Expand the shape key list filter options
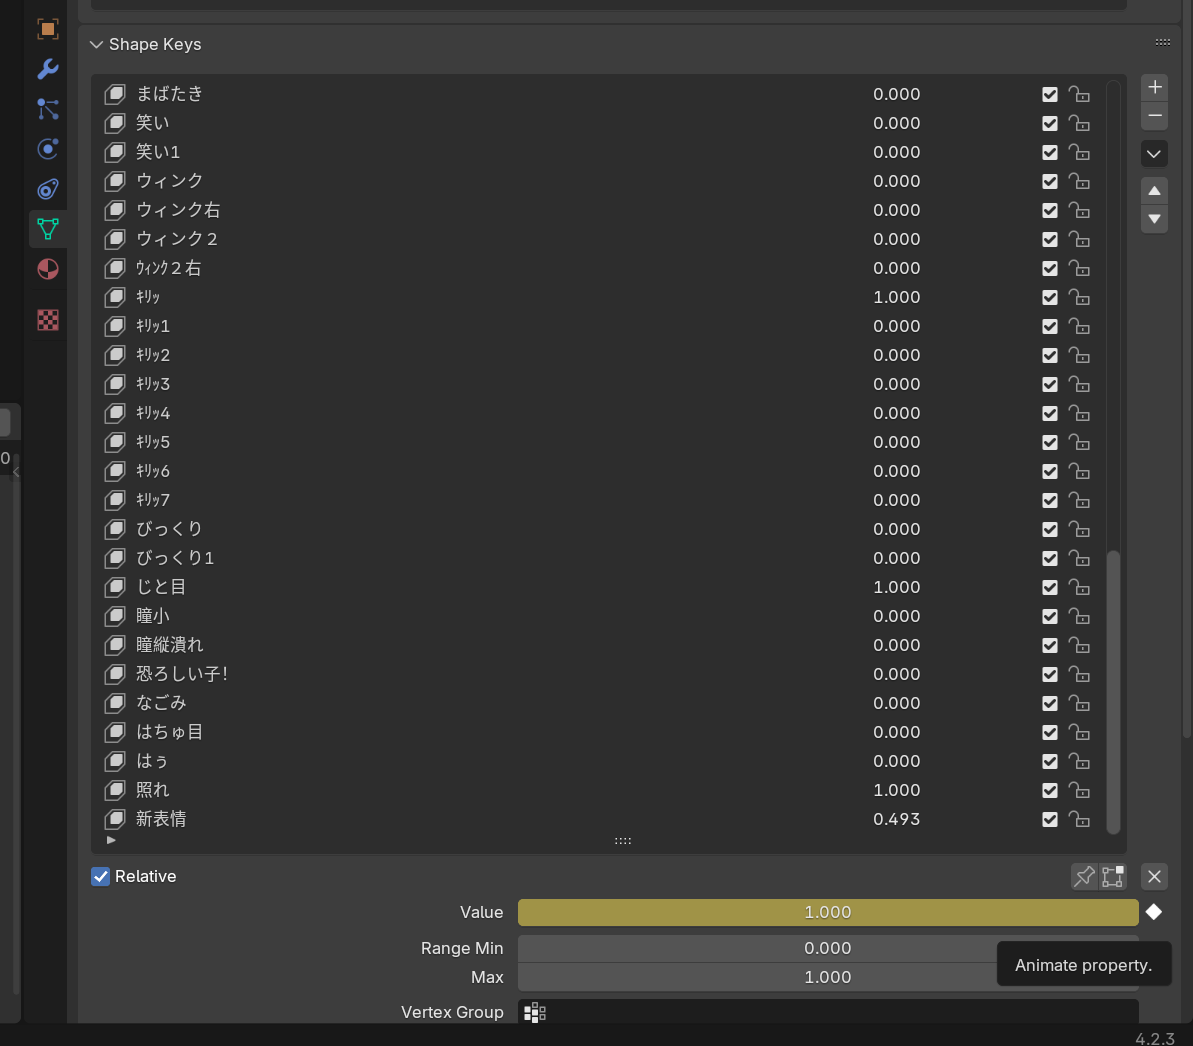1193x1046 pixels. click(x=111, y=840)
